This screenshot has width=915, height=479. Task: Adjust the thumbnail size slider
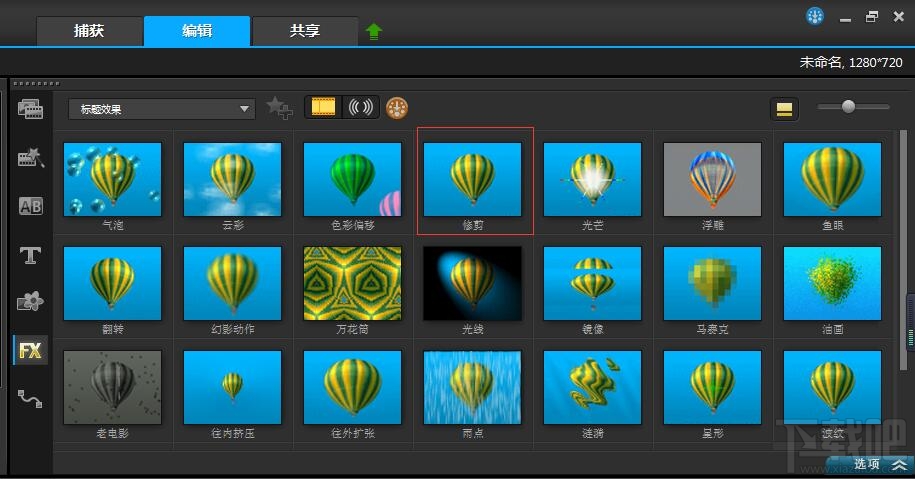(x=848, y=106)
